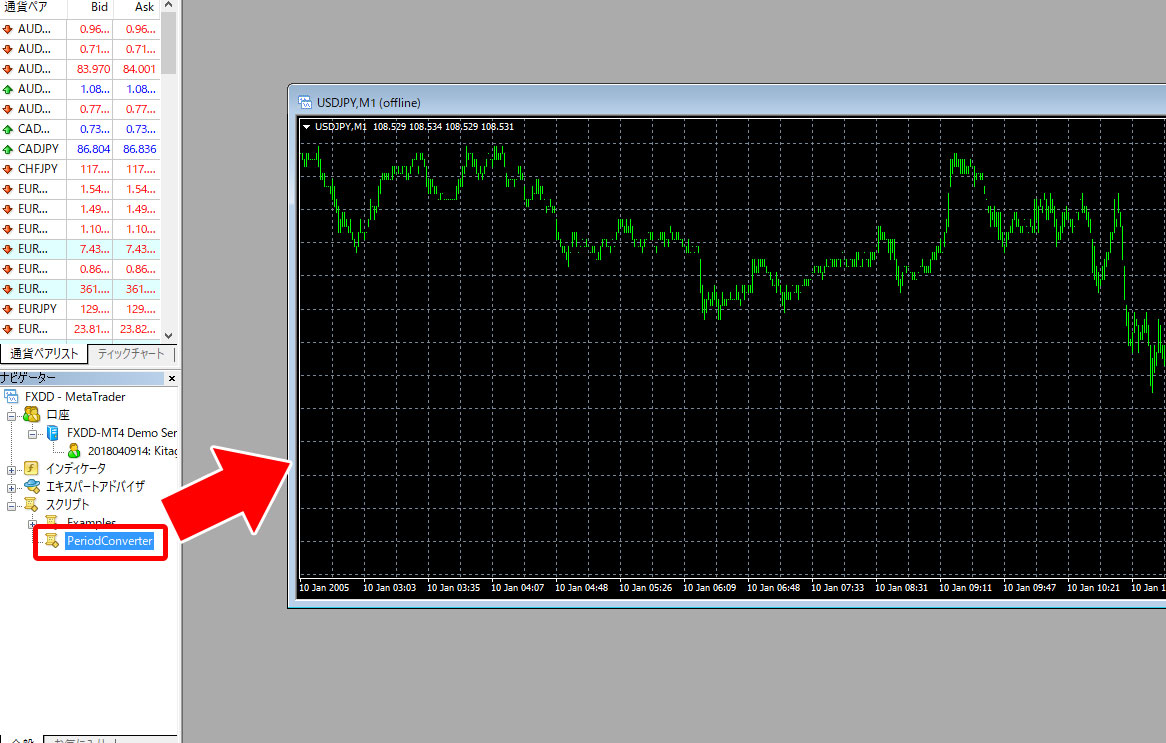Click the スクリプト folder icon
Screen dimensions: 1166x743
point(31,505)
